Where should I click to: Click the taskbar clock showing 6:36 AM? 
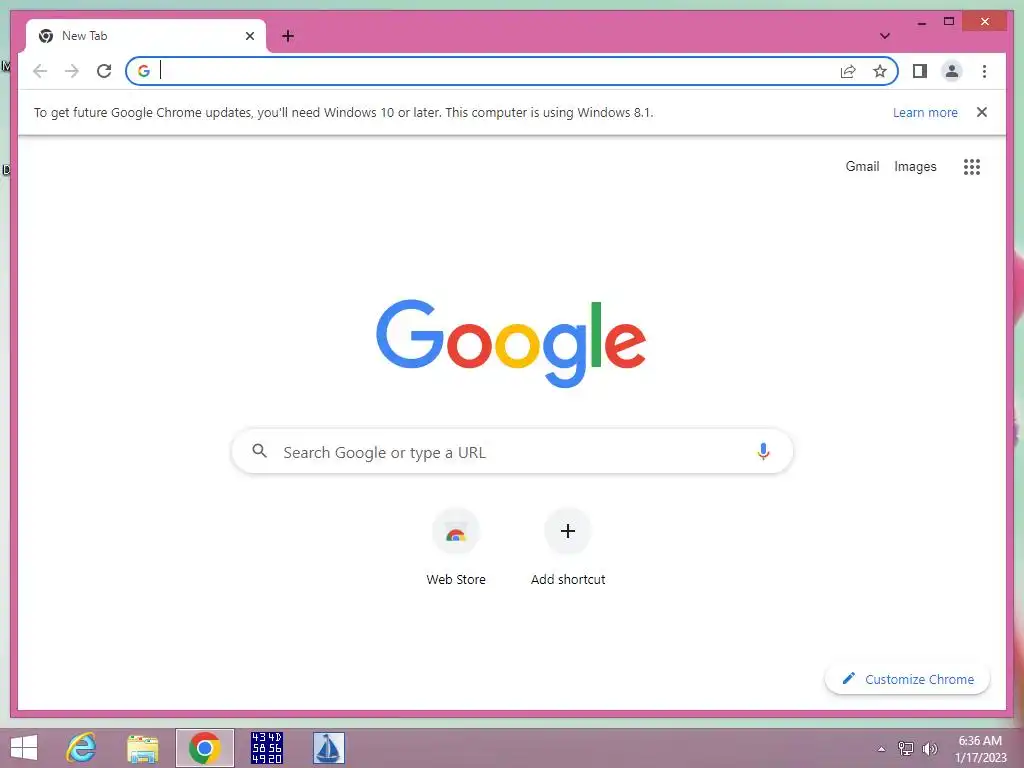tap(981, 749)
